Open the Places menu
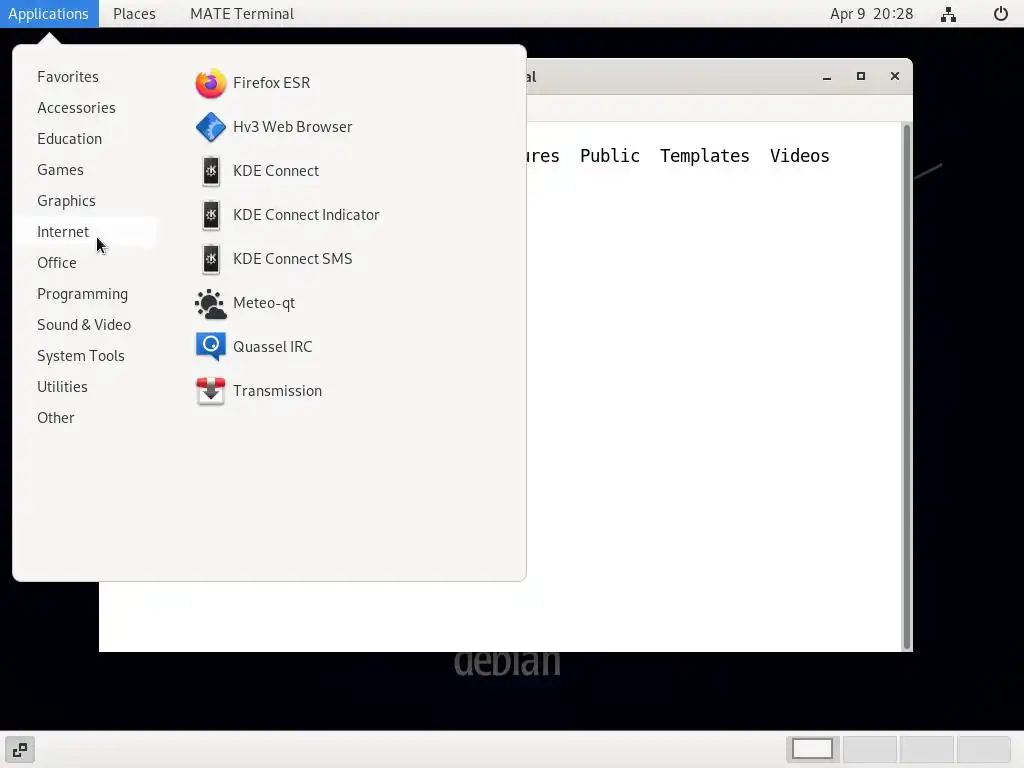This screenshot has width=1024, height=768. tap(134, 14)
